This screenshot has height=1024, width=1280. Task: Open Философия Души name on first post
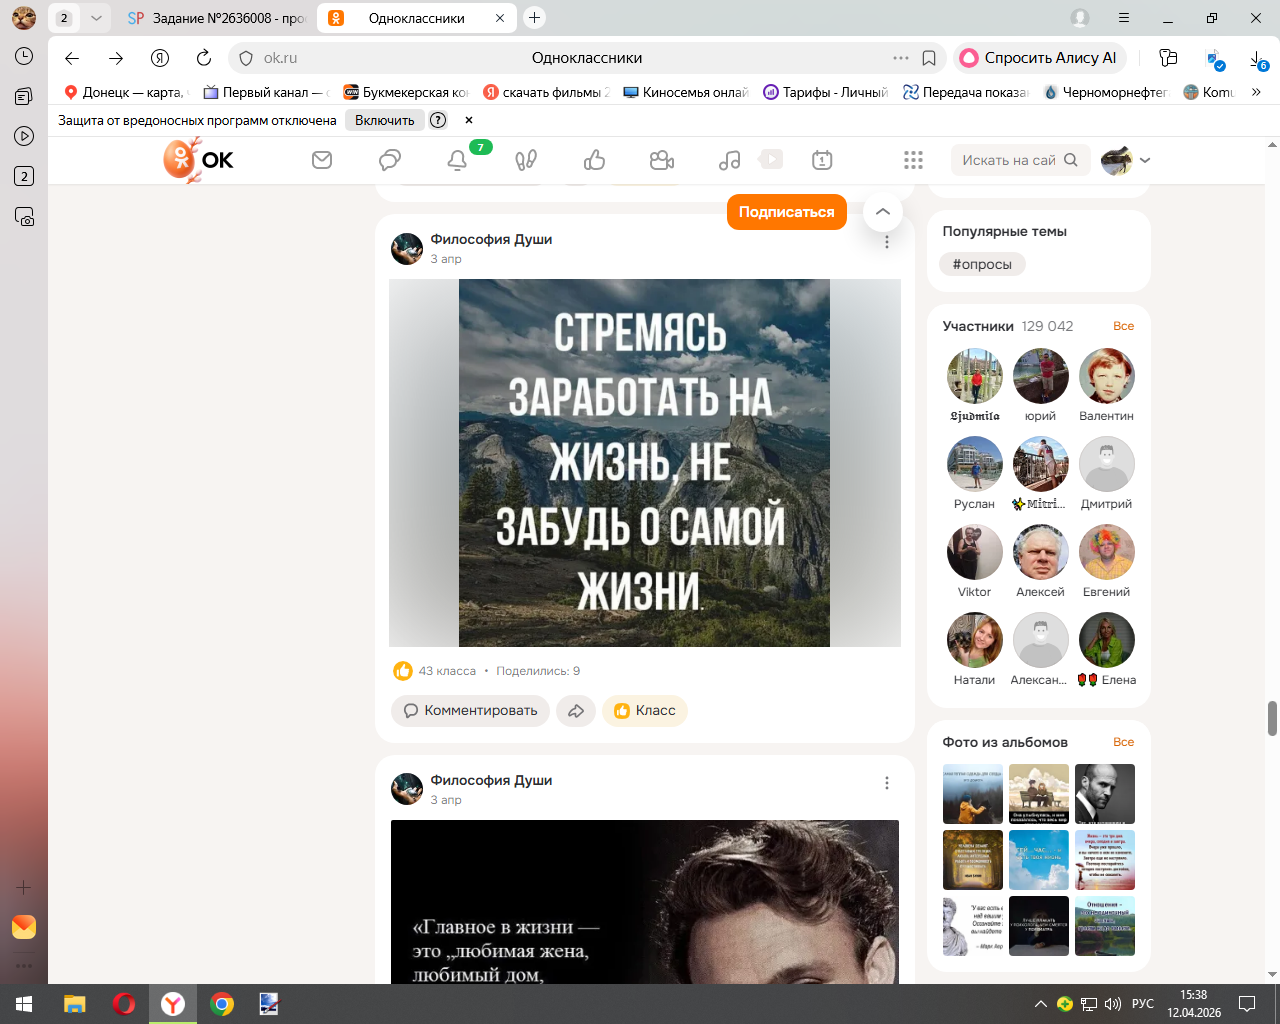click(x=491, y=239)
